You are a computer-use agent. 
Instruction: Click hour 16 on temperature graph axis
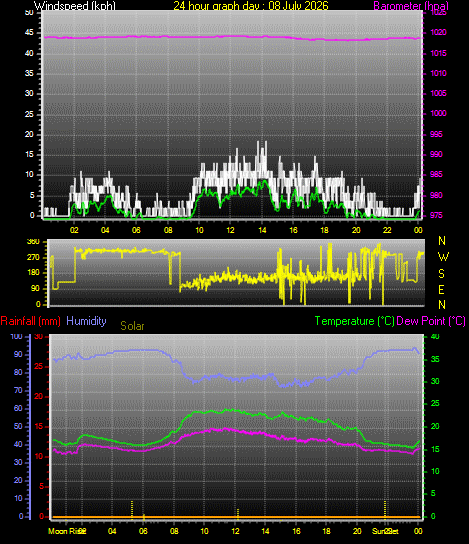pos(296,531)
